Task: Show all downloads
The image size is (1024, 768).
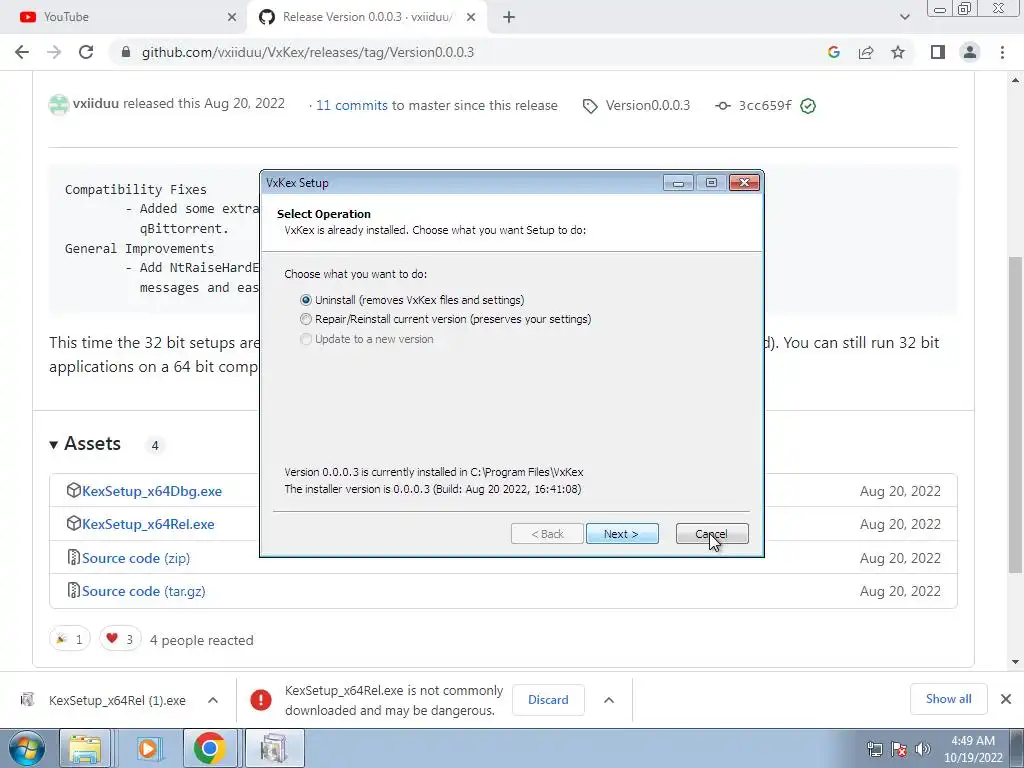Action: (948, 699)
